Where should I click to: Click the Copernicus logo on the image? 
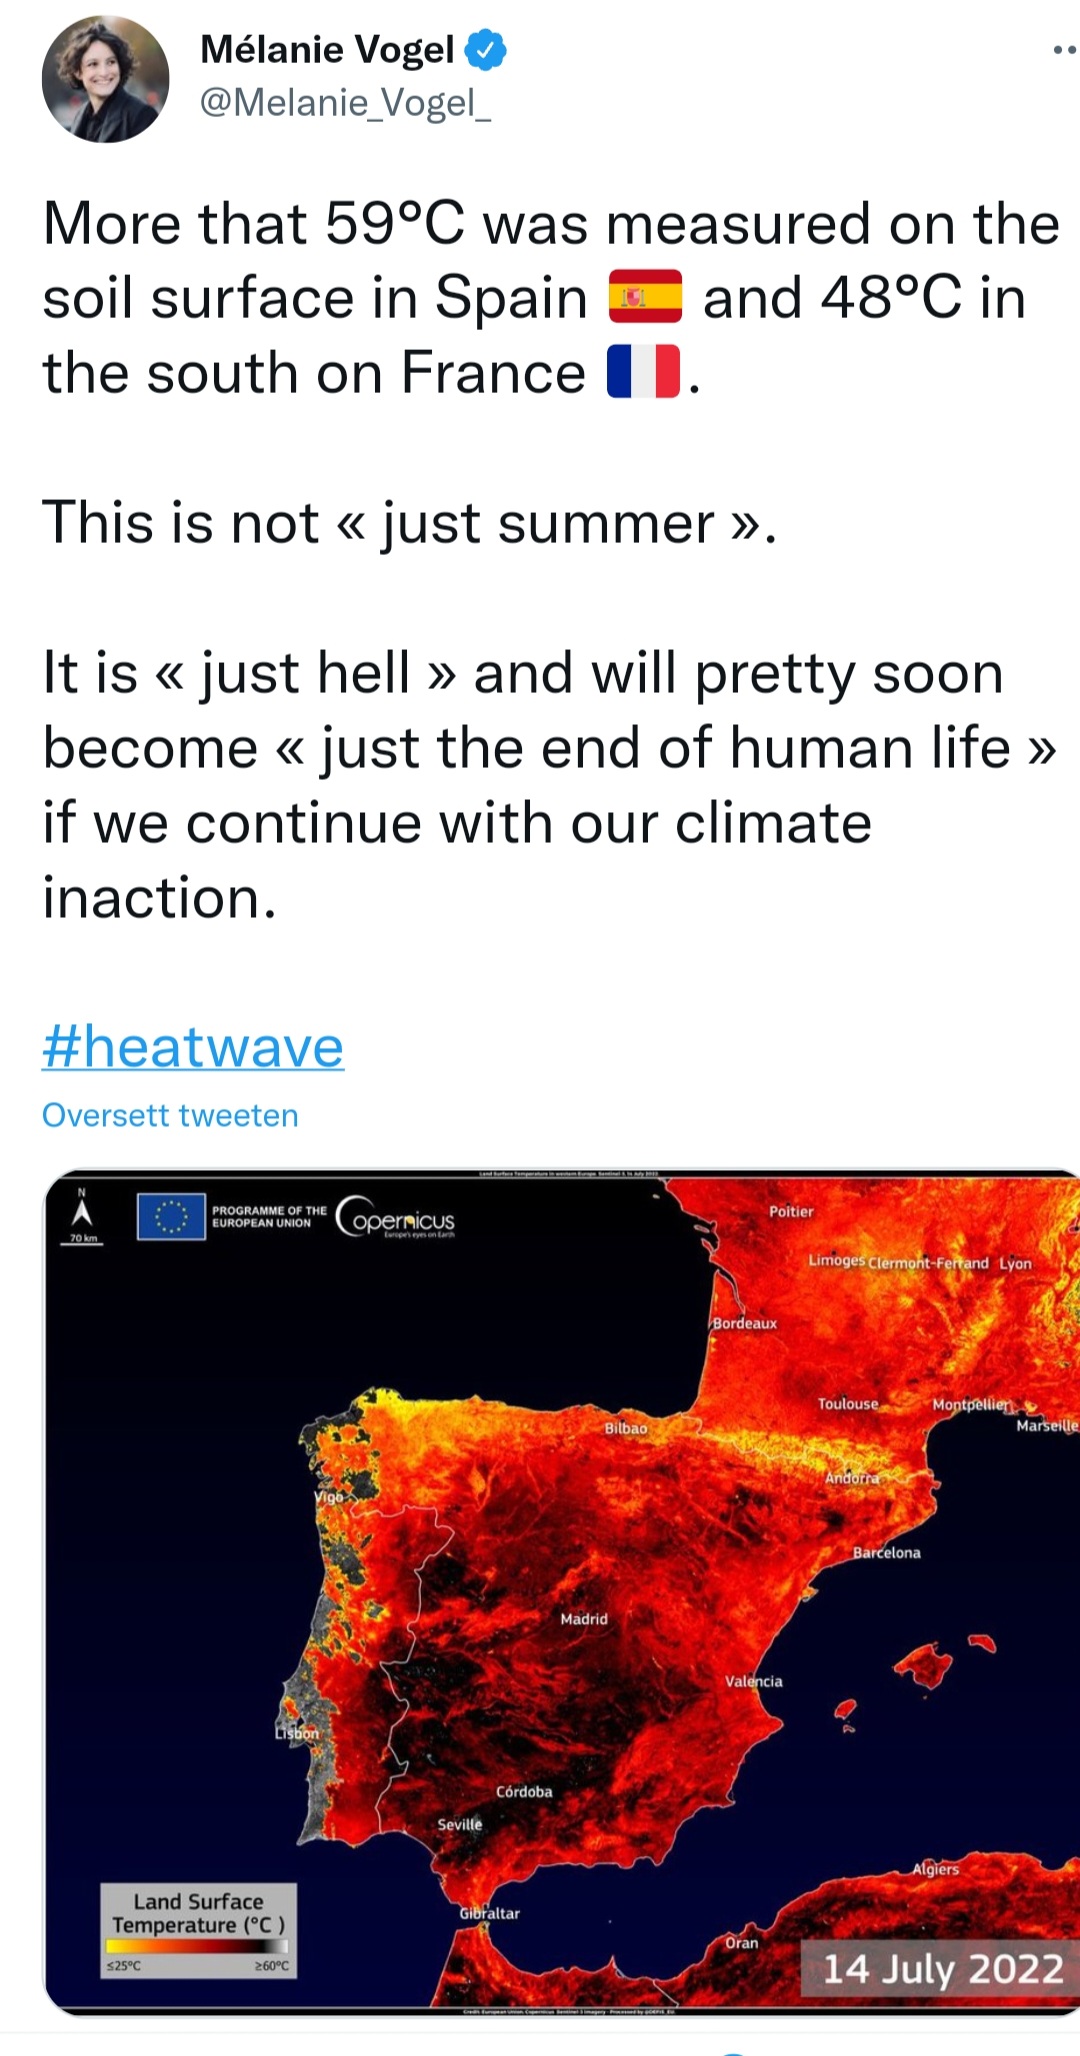(396, 1217)
